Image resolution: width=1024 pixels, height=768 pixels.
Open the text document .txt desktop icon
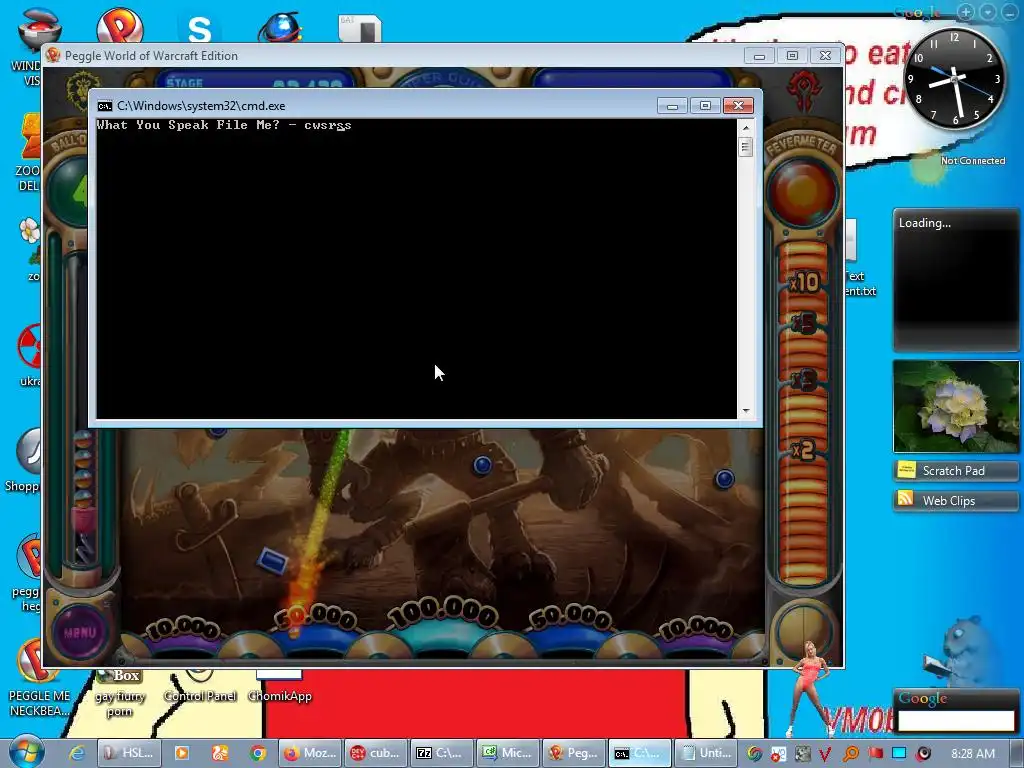[859, 258]
